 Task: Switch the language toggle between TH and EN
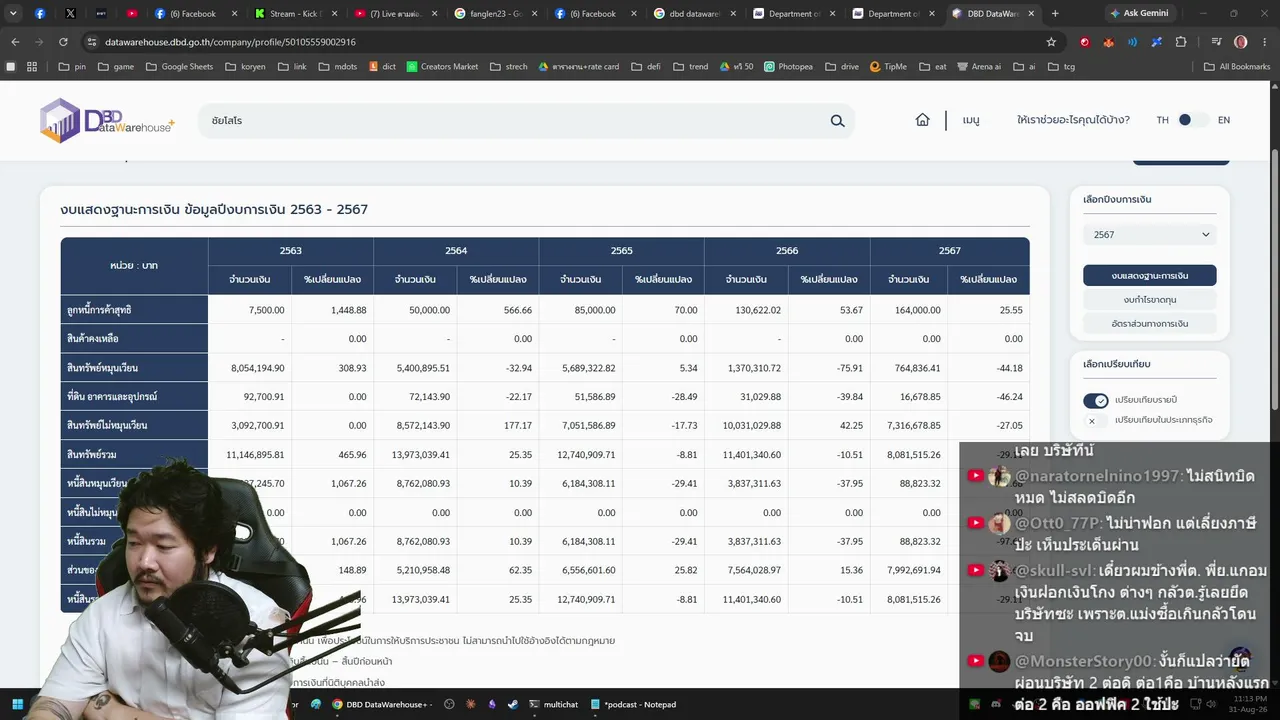[1192, 120]
